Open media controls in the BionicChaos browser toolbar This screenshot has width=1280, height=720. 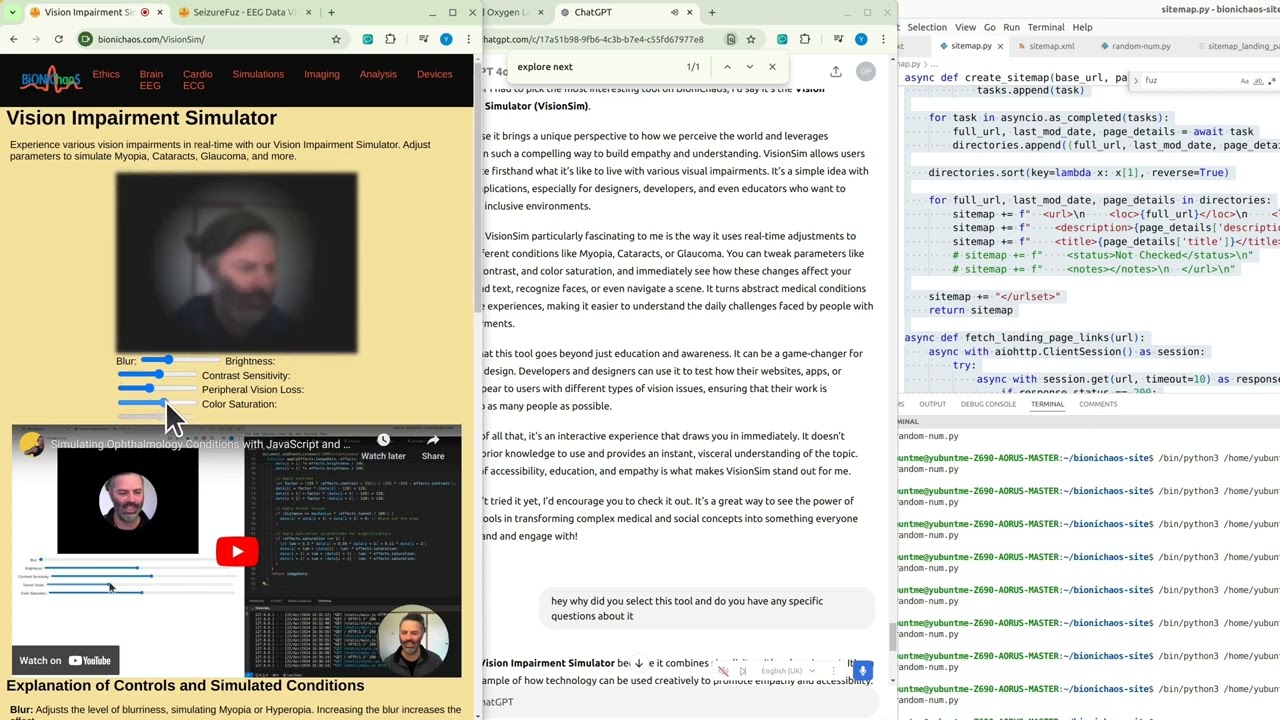point(423,39)
